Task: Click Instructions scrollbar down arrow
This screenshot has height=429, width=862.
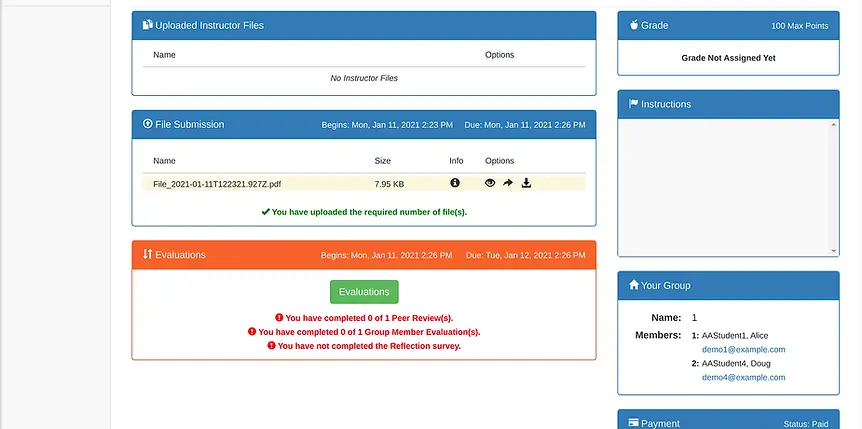Action: coord(833,251)
